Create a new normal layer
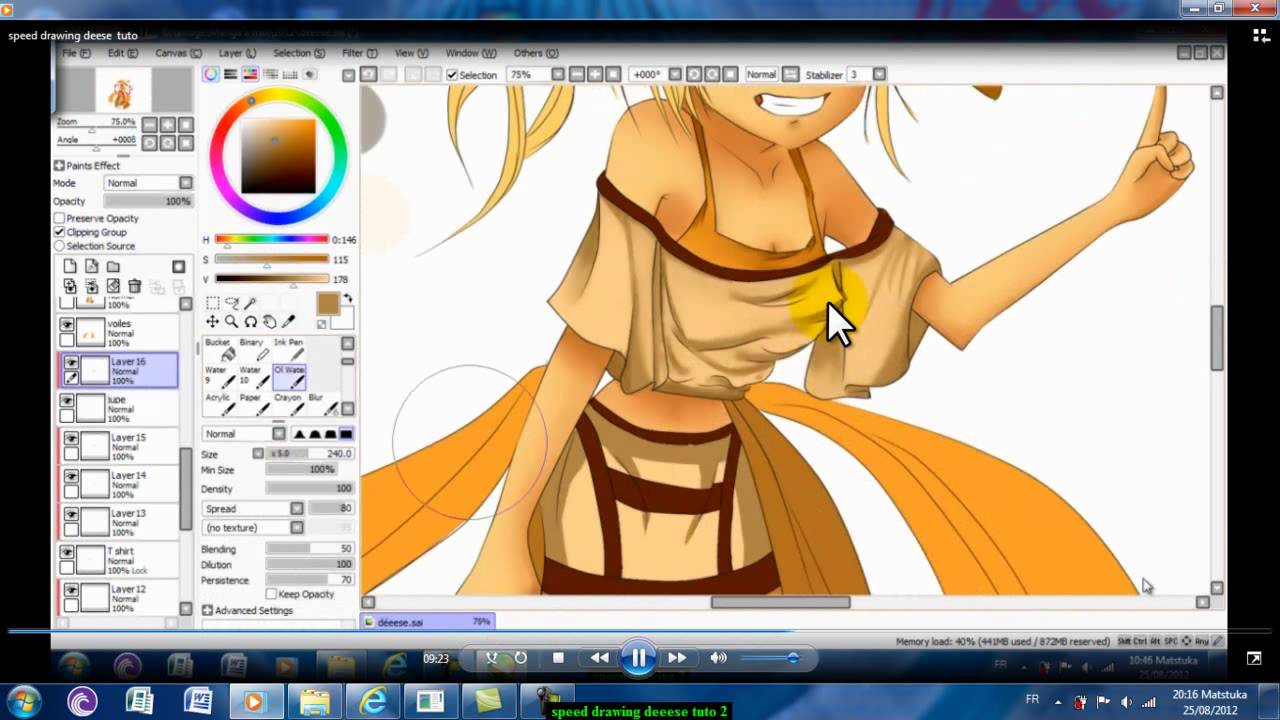Screen dimensions: 1280x720 70,267
